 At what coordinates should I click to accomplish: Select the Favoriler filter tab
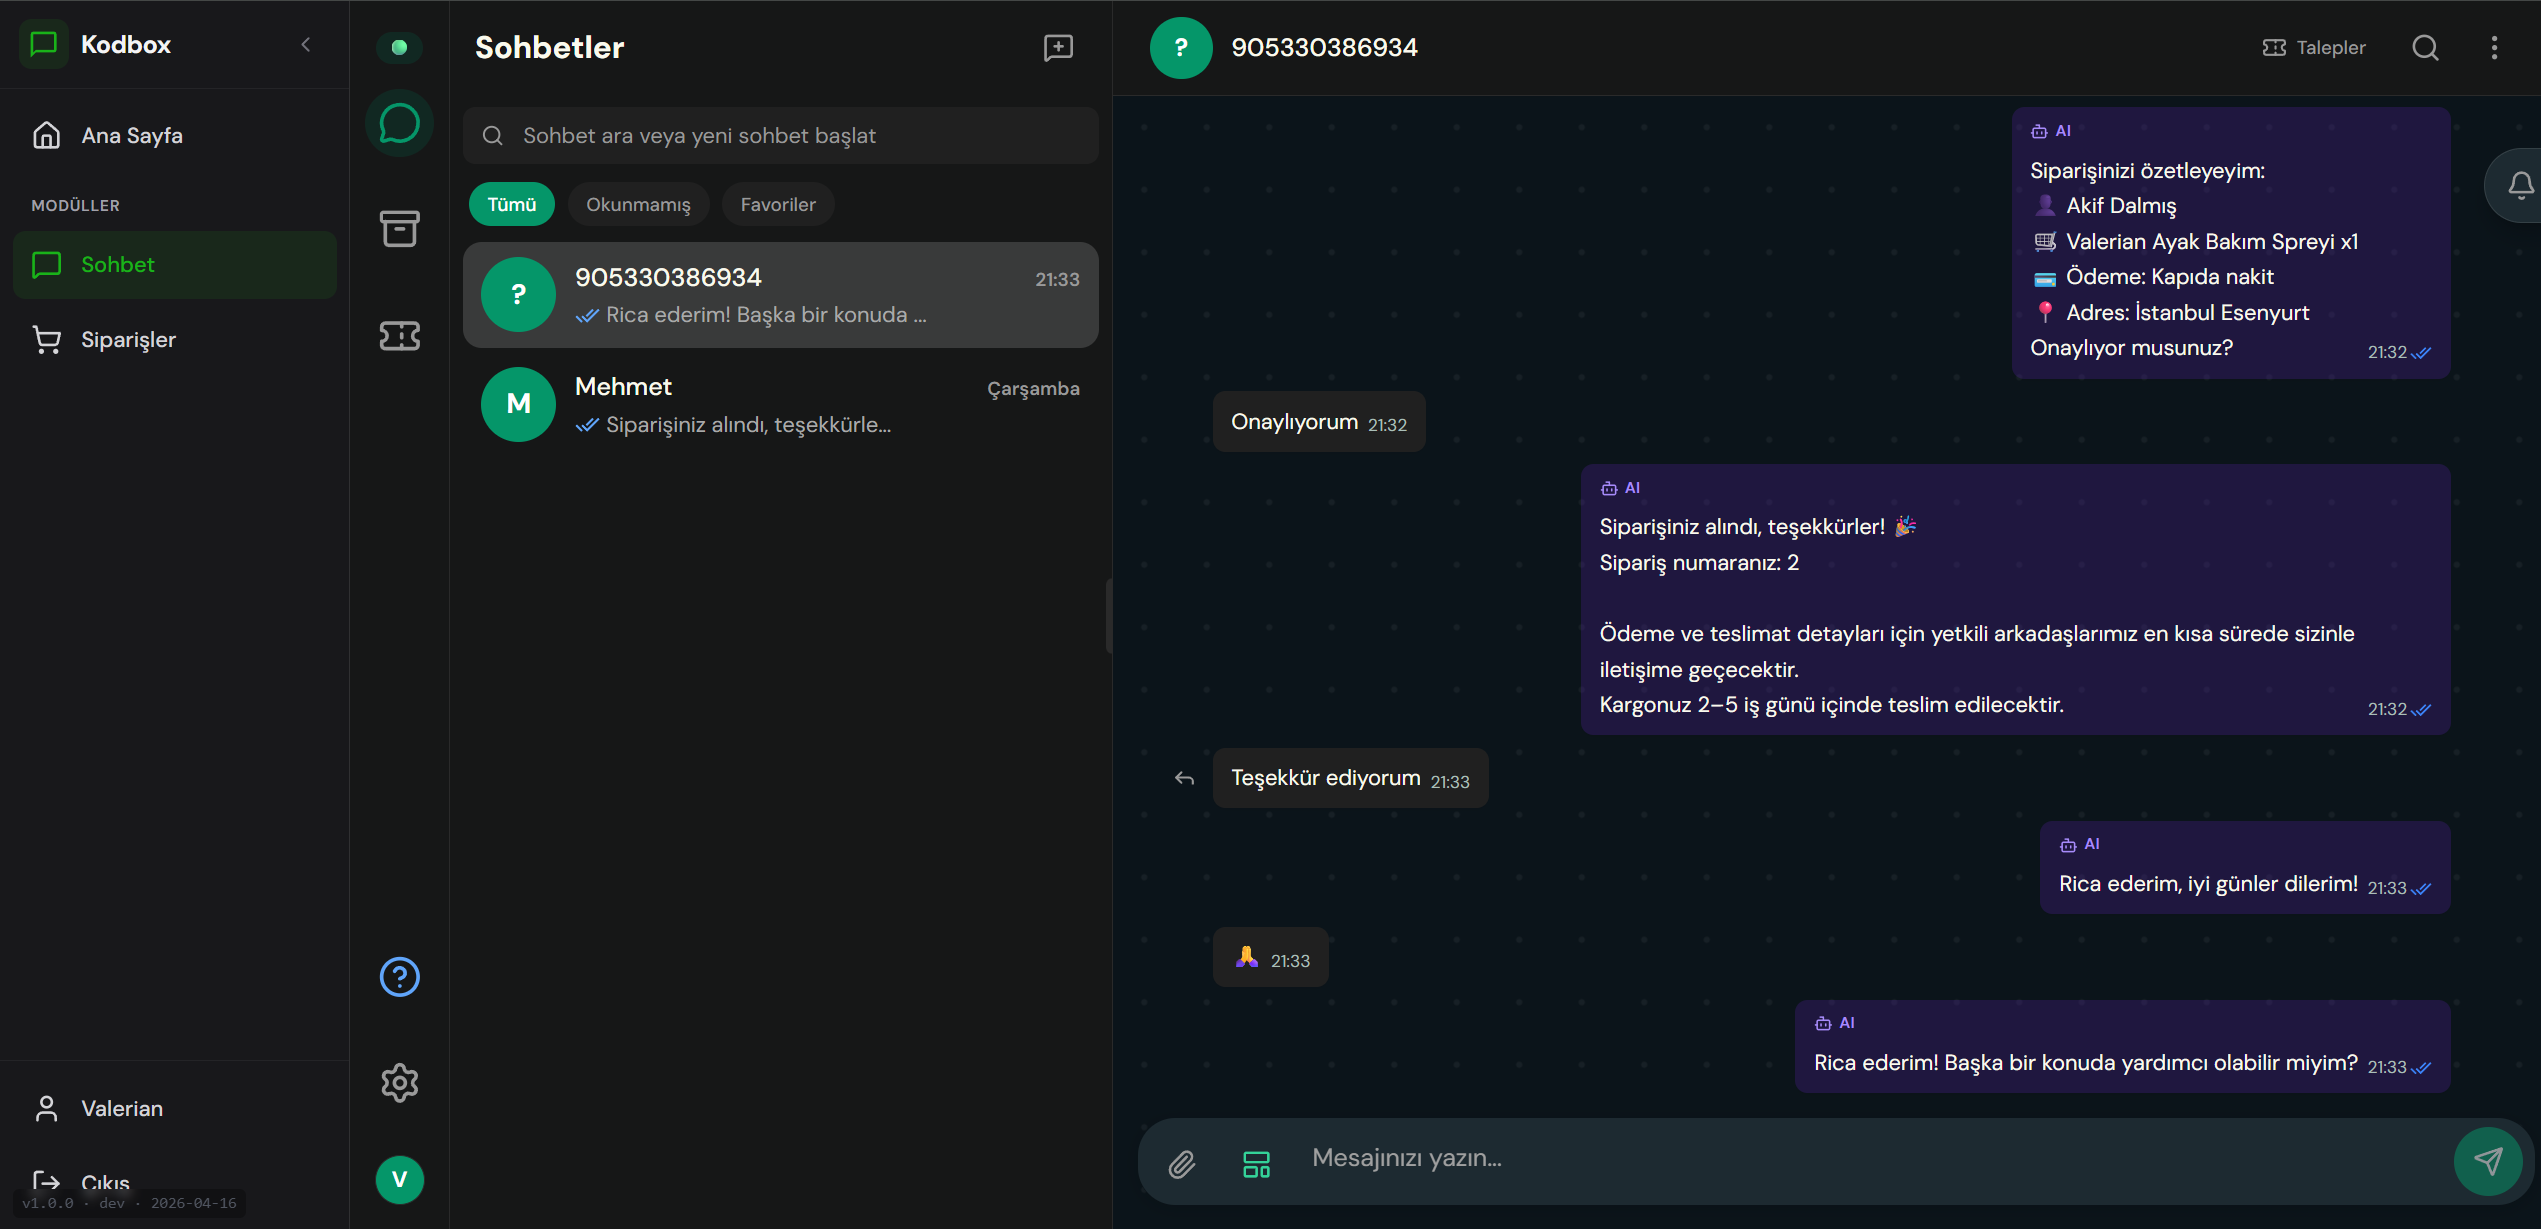point(778,204)
